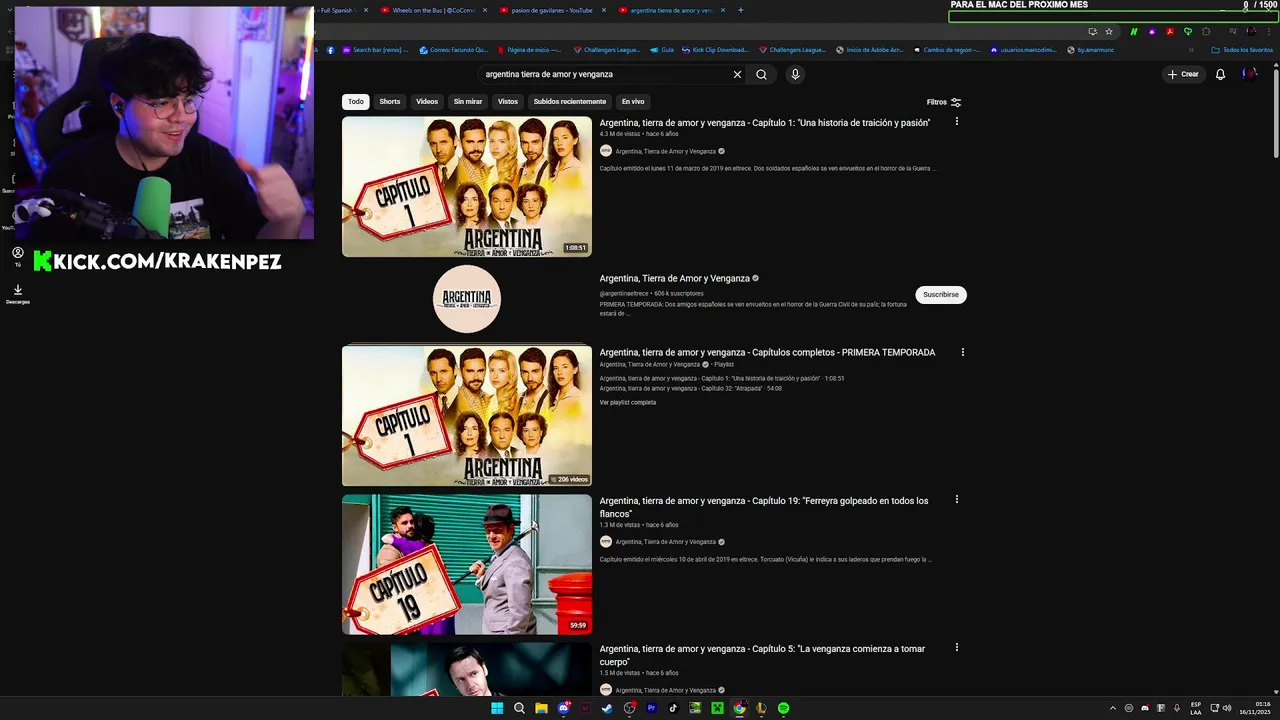Image resolution: width=1280 pixels, height=720 pixels.
Task: Click the YouTube search input field
Action: pyautogui.click(x=605, y=74)
